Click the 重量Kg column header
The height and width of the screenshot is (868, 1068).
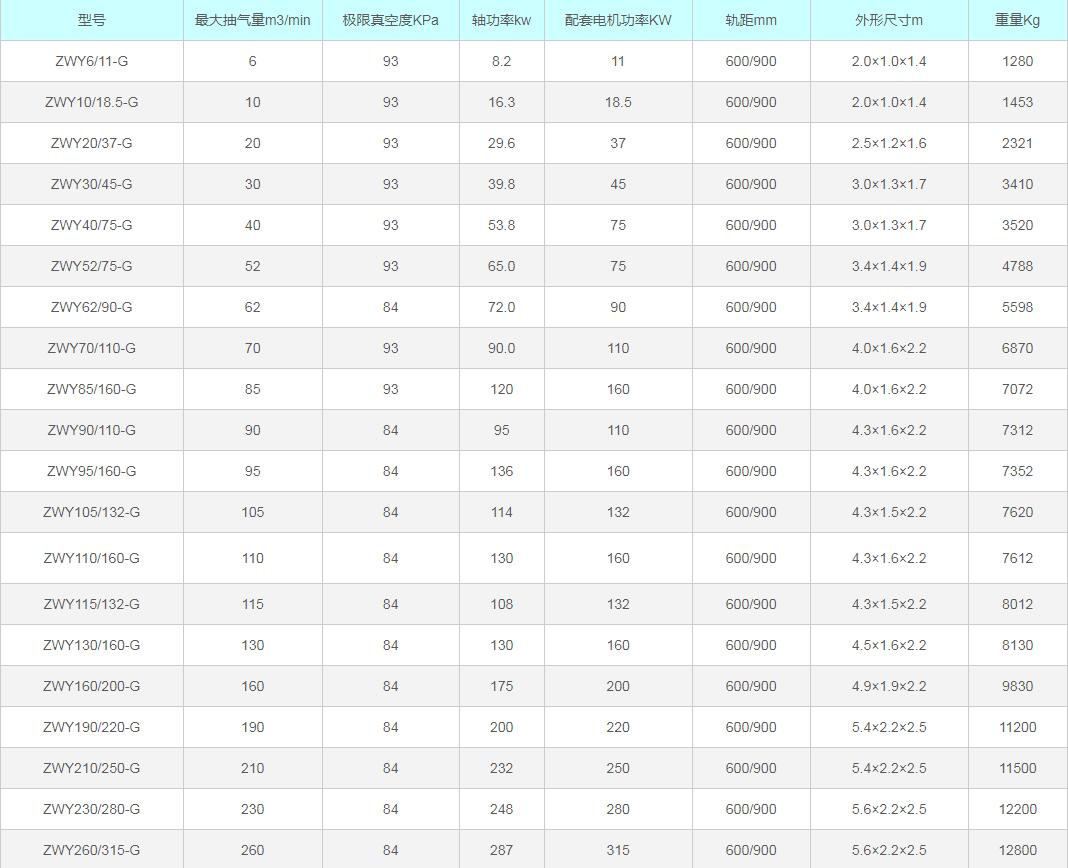click(x=1017, y=20)
